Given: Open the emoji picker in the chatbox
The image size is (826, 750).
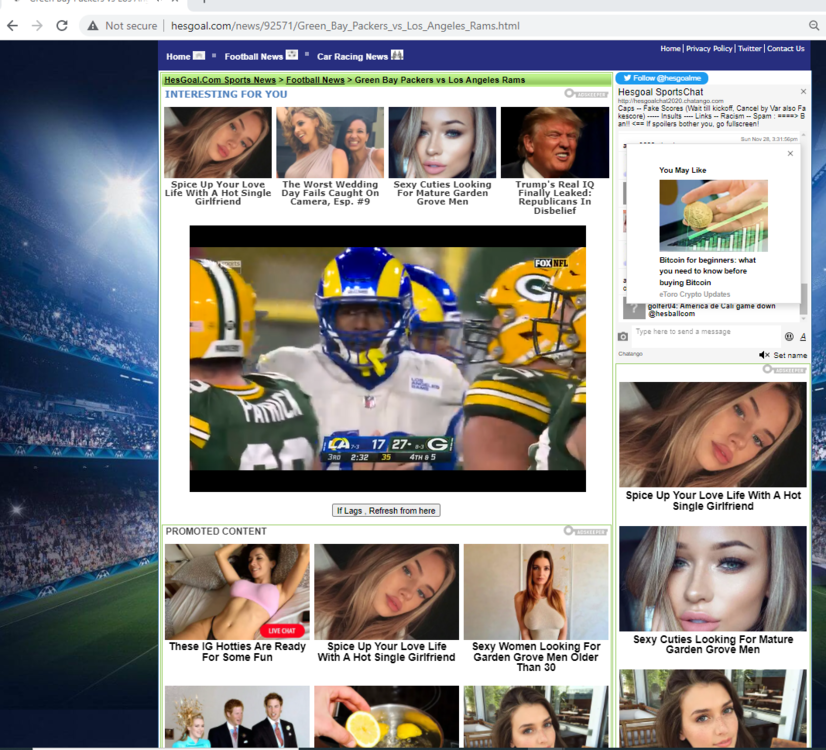Looking at the screenshot, I should click(790, 336).
